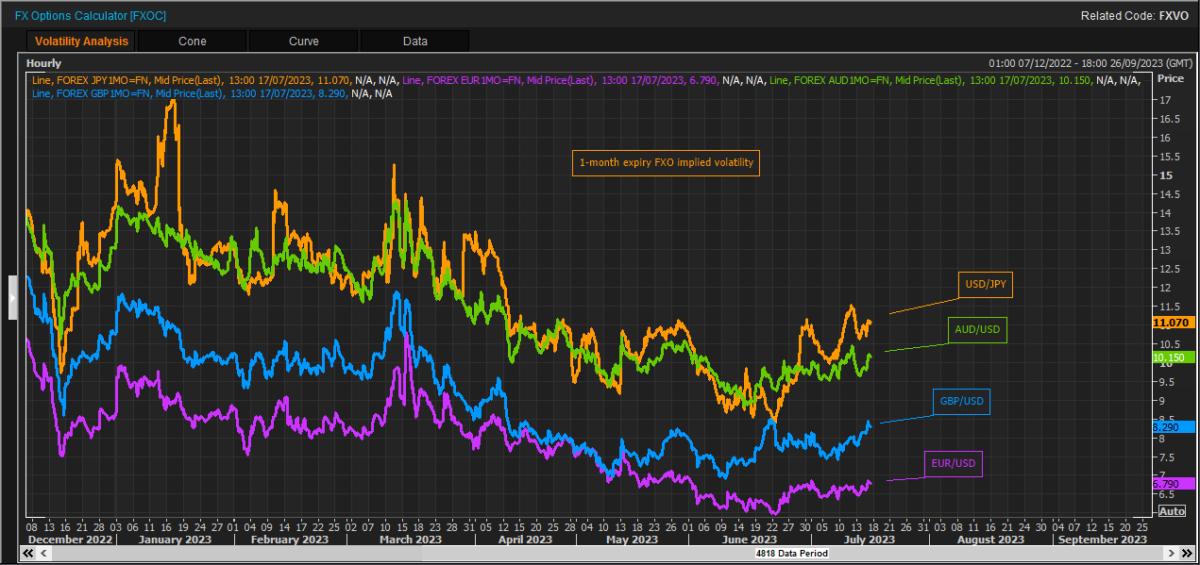Open the Curve tab
Image resolution: width=1200 pixels, height=565 pixels.
(303, 41)
